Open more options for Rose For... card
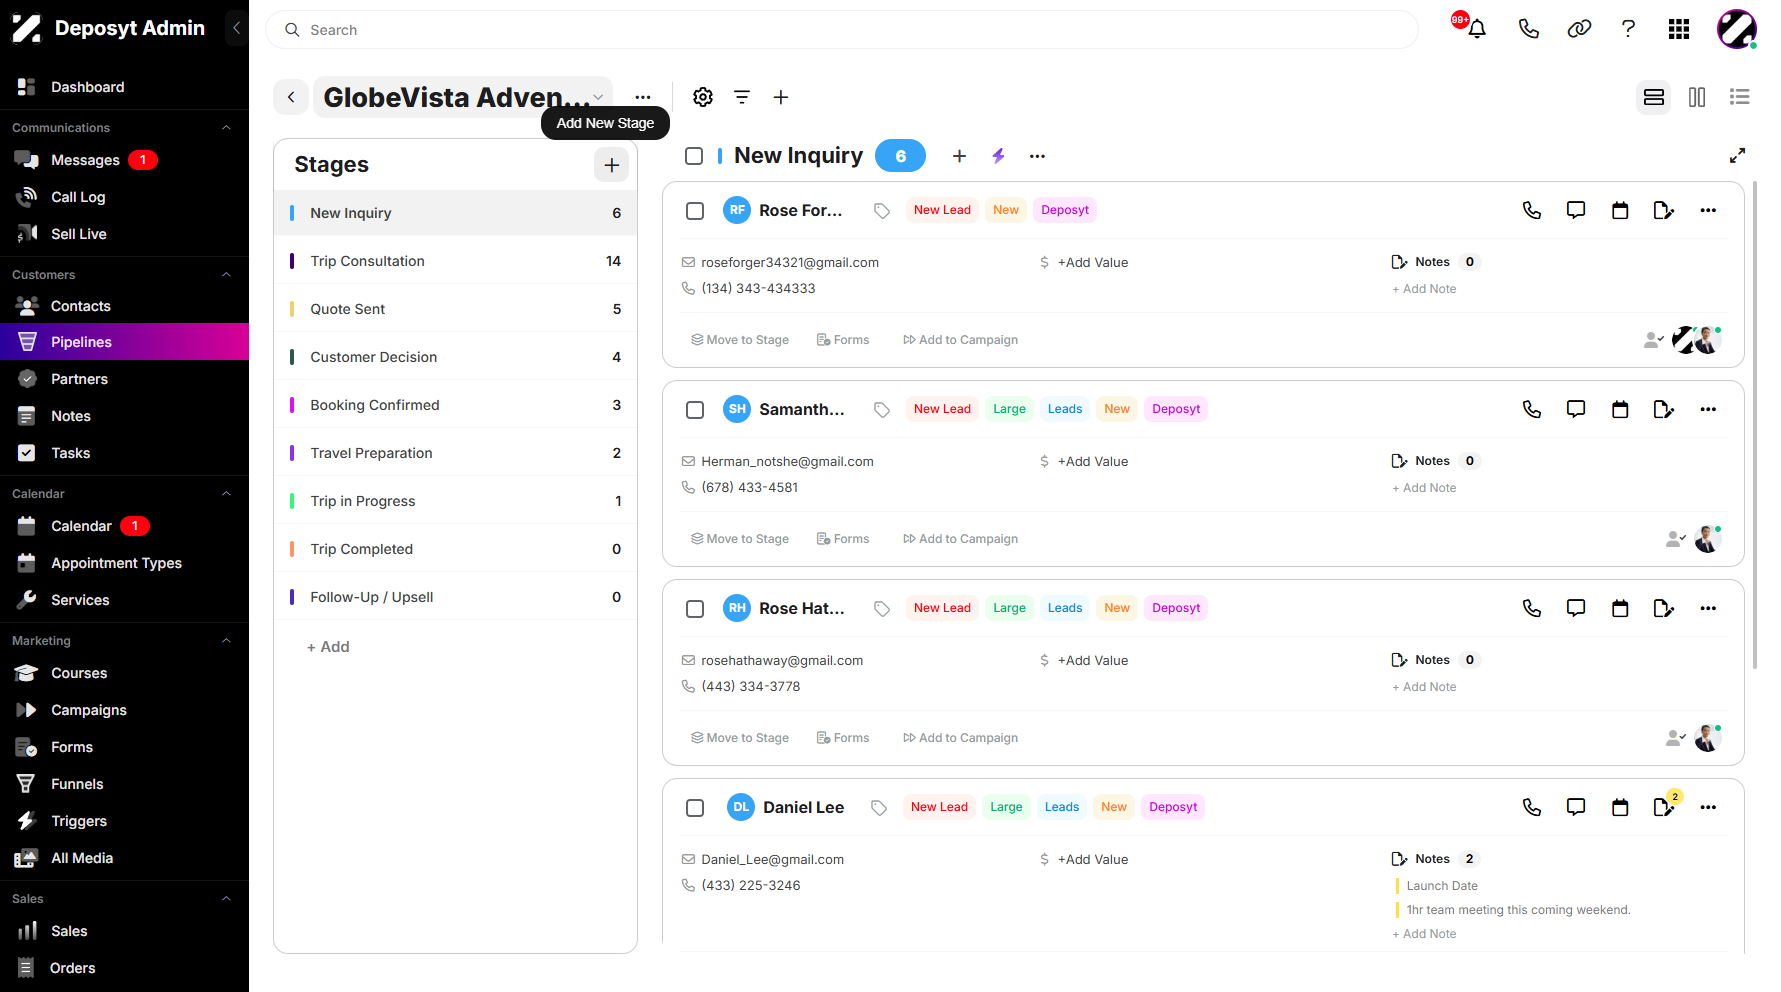This screenshot has height=992, width=1781. tap(1708, 210)
